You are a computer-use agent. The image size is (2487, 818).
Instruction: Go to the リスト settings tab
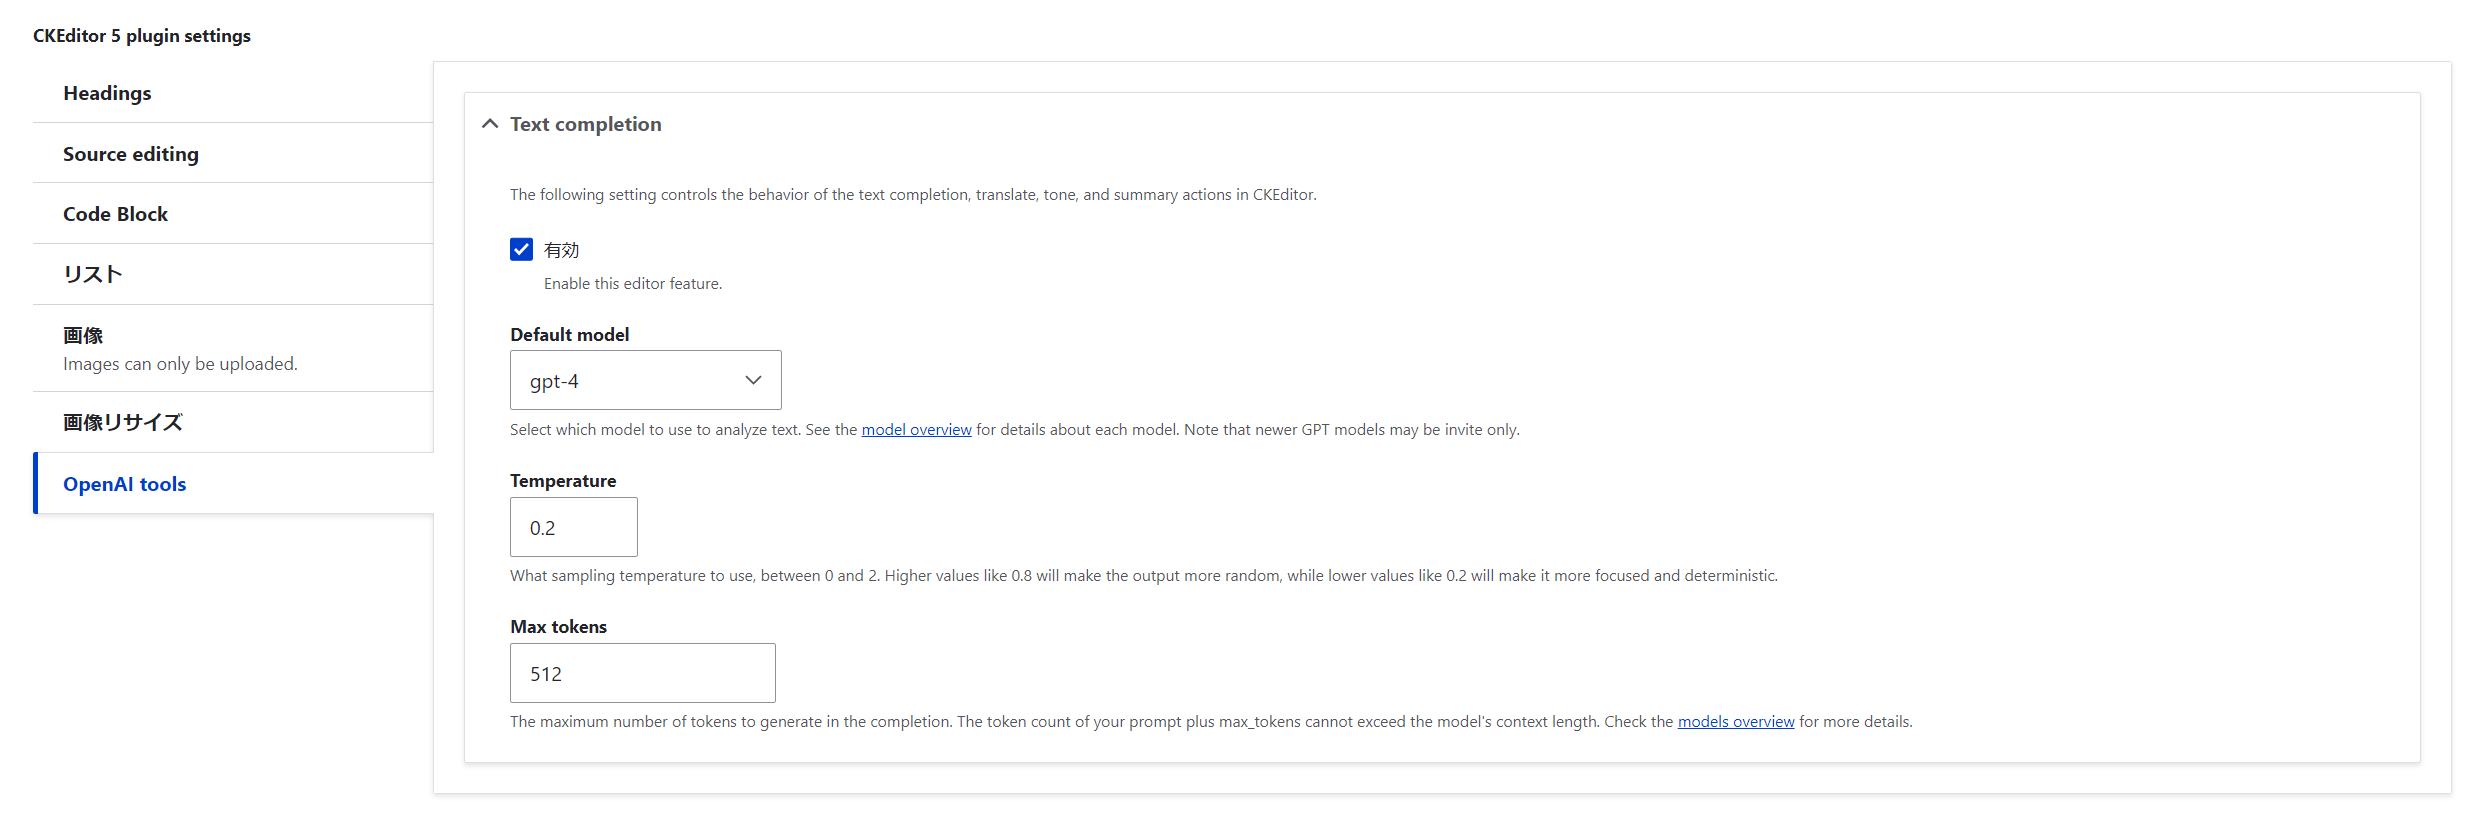(93, 274)
